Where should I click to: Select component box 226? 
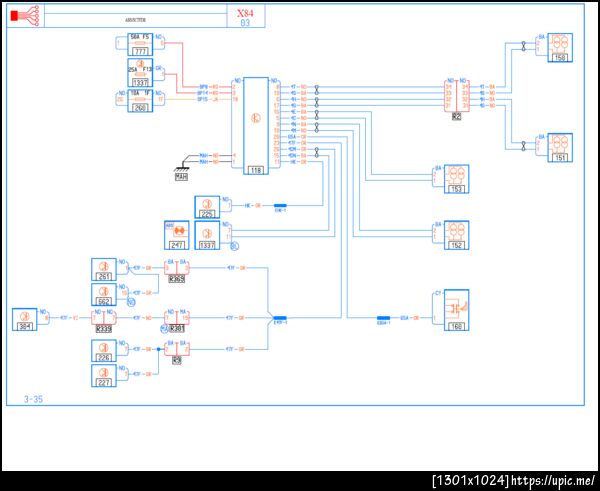click(x=104, y=351)
